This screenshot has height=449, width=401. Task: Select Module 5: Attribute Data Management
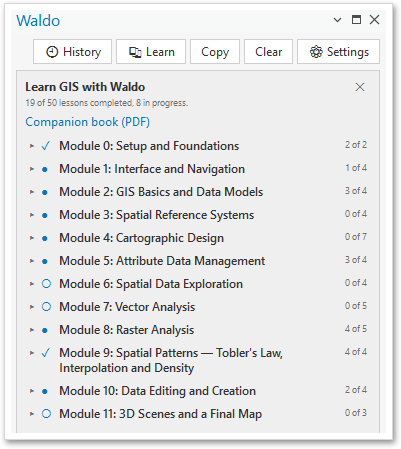coord(162,261)
